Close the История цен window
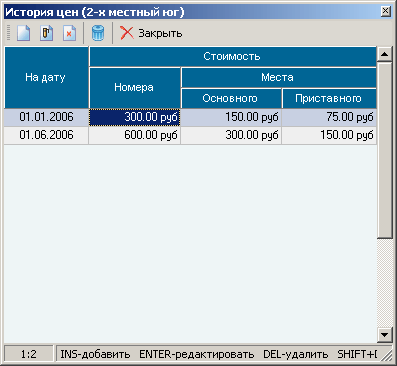Screen dimensions: 397x366 coord(385,11)
